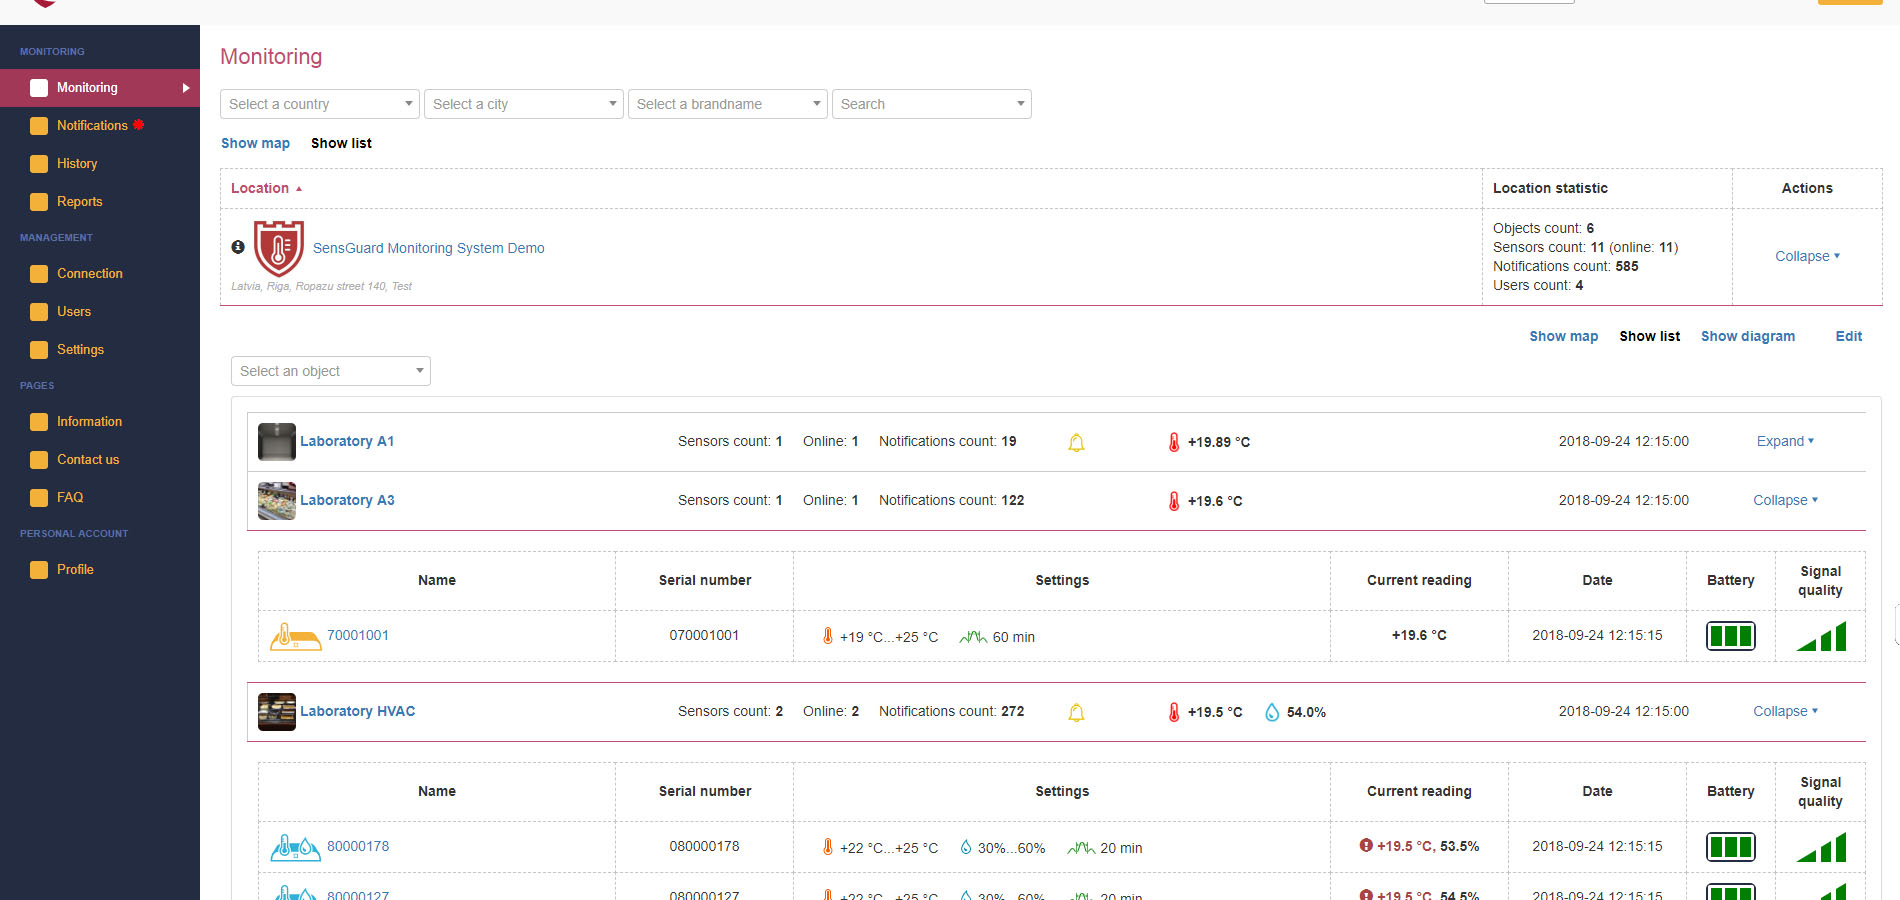The width and height of the screenshot is (1900, 900).
Task: Click the SensGuard shield logo icon
Action: tap(278, 248)
